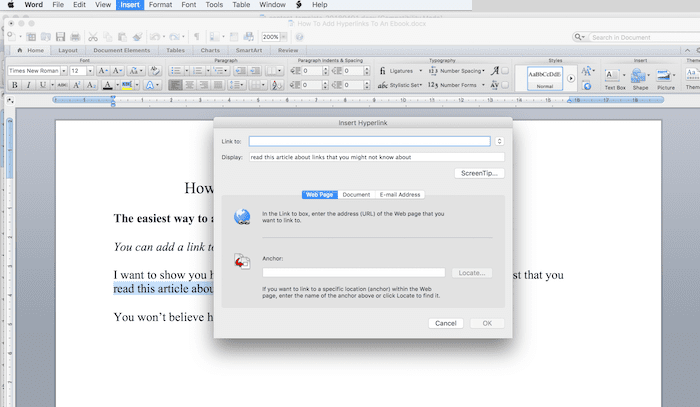
Task: Select the E-mail Address tab in dialog
Action: [x=400, y=195]
